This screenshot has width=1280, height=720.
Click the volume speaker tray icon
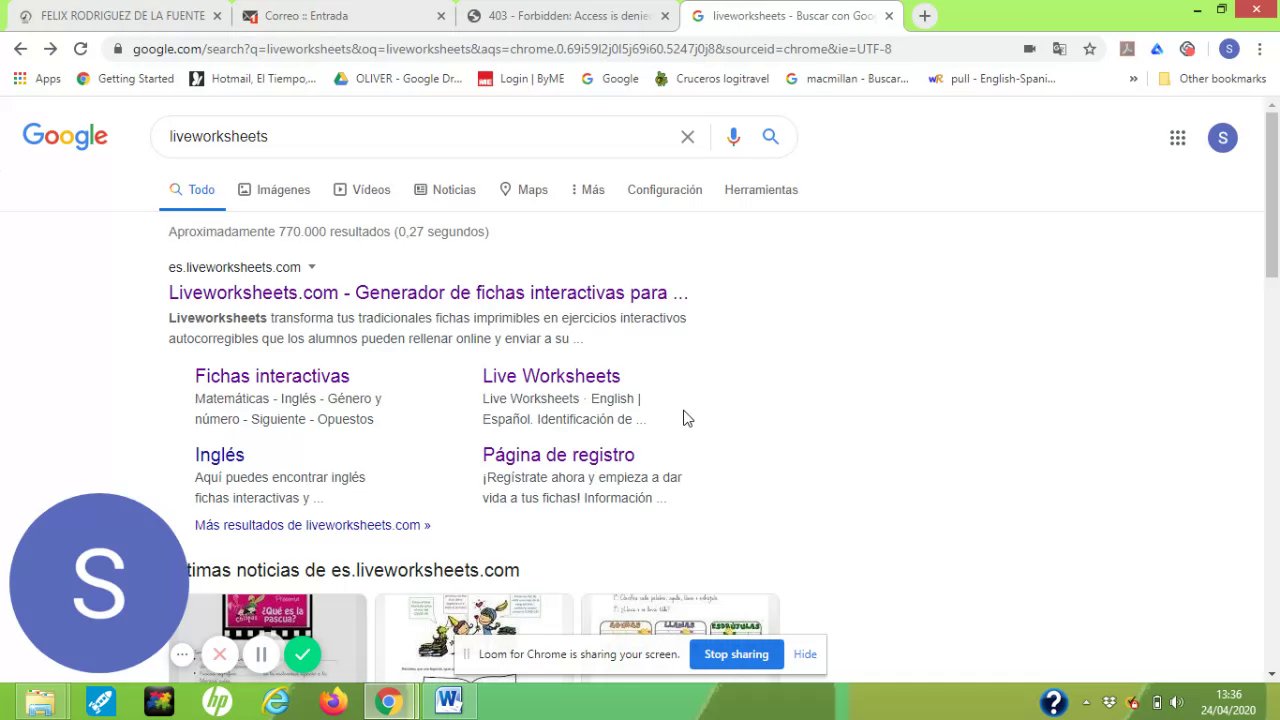1176,702
